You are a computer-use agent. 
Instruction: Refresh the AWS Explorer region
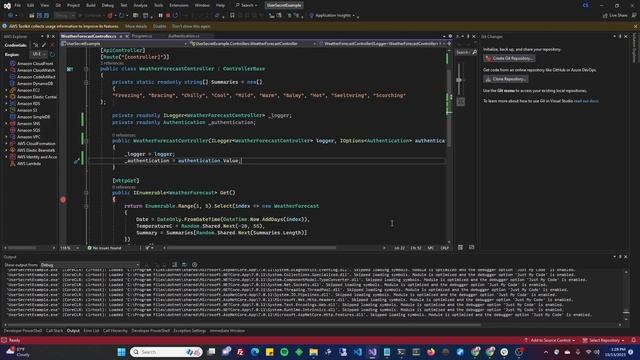[x=52, y=54]
